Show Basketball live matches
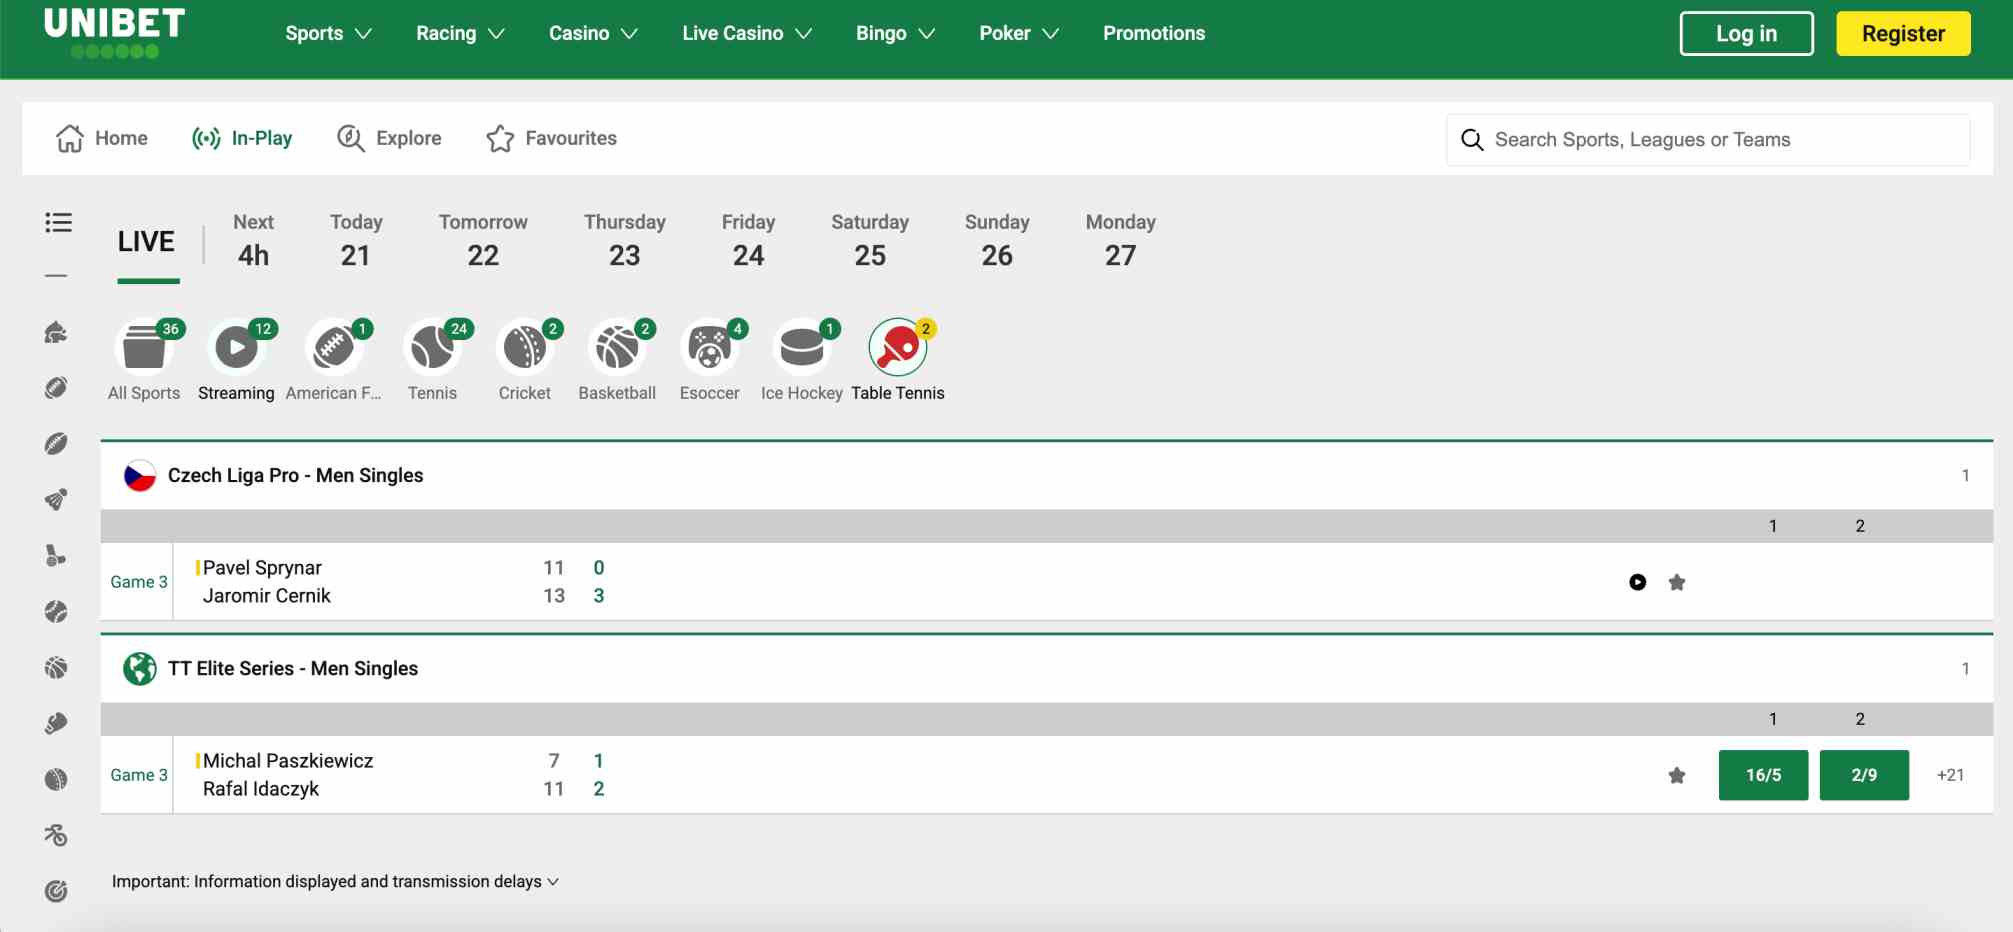The image size is (2013, 932). (618, 348)
